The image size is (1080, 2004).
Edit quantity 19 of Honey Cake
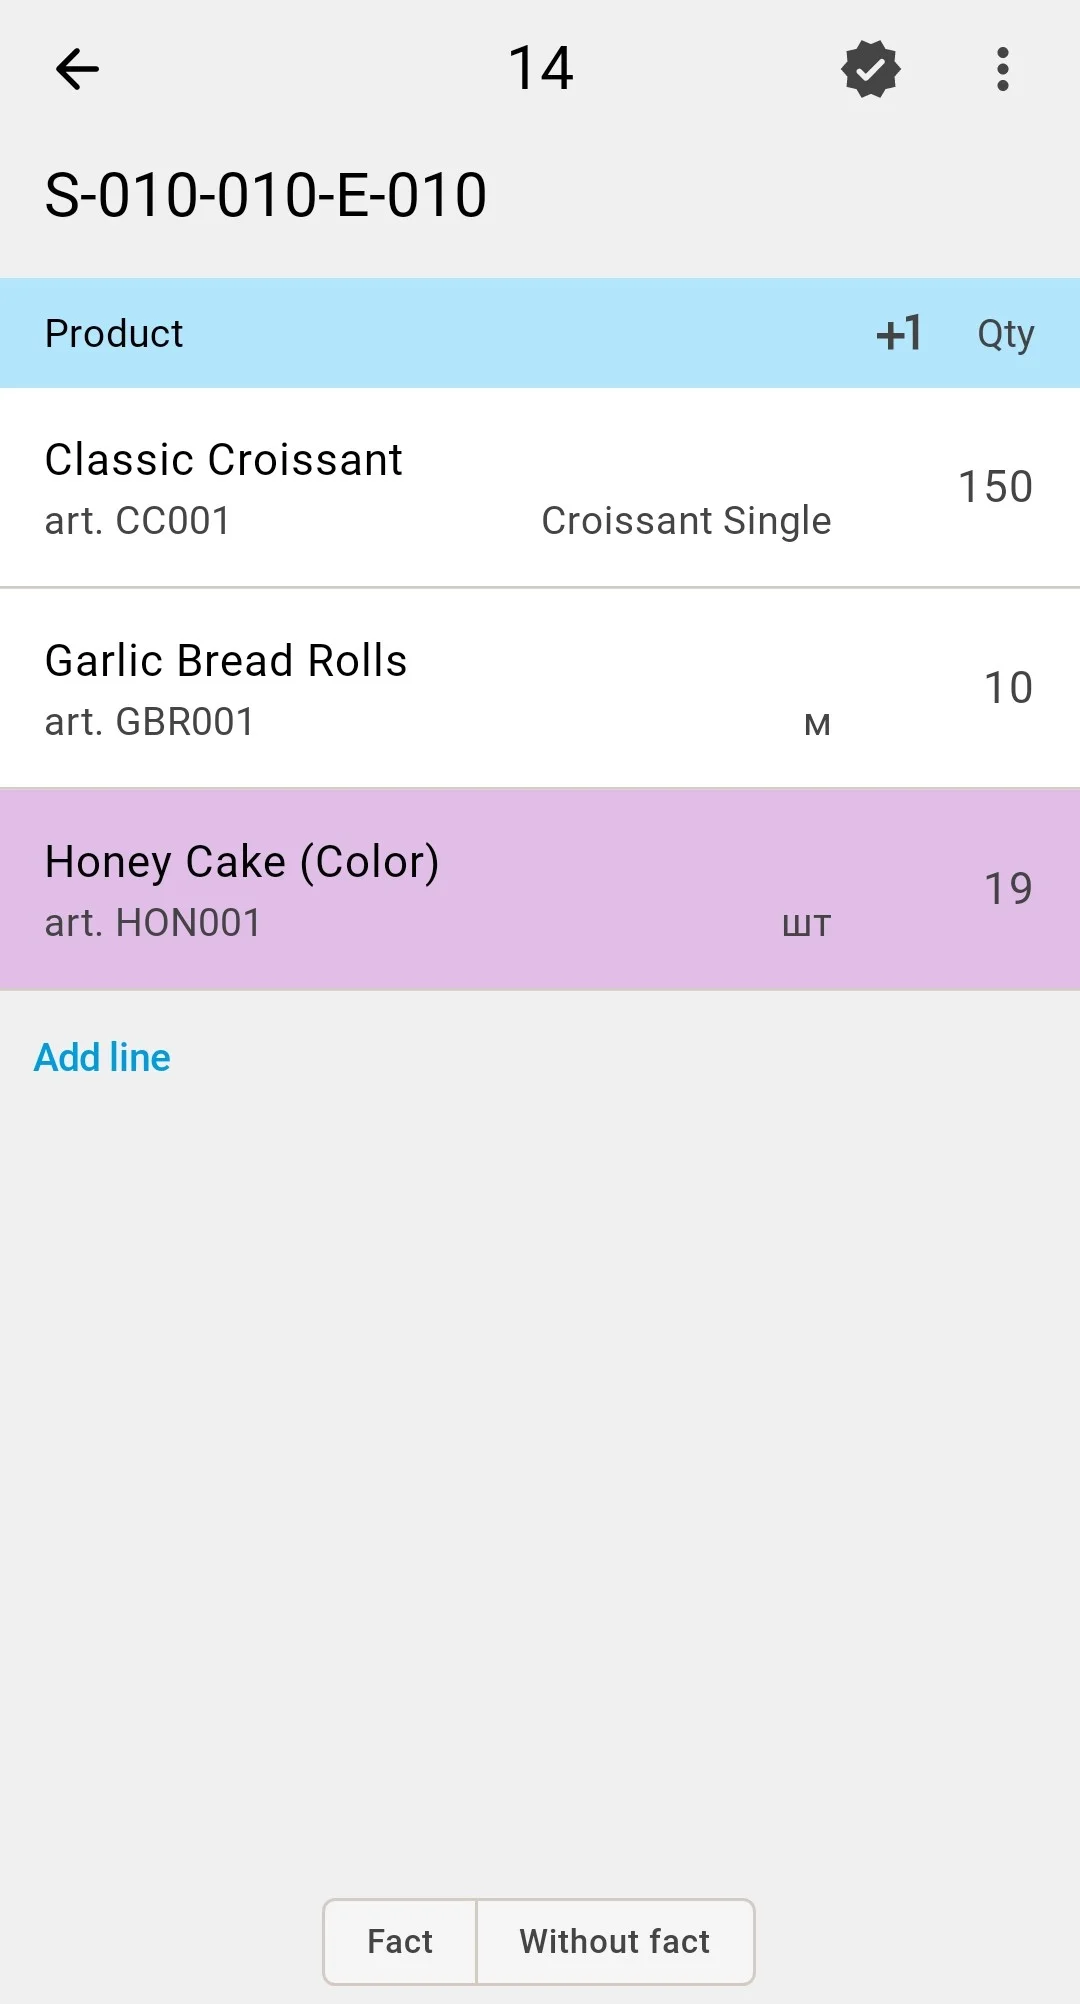1008,889
